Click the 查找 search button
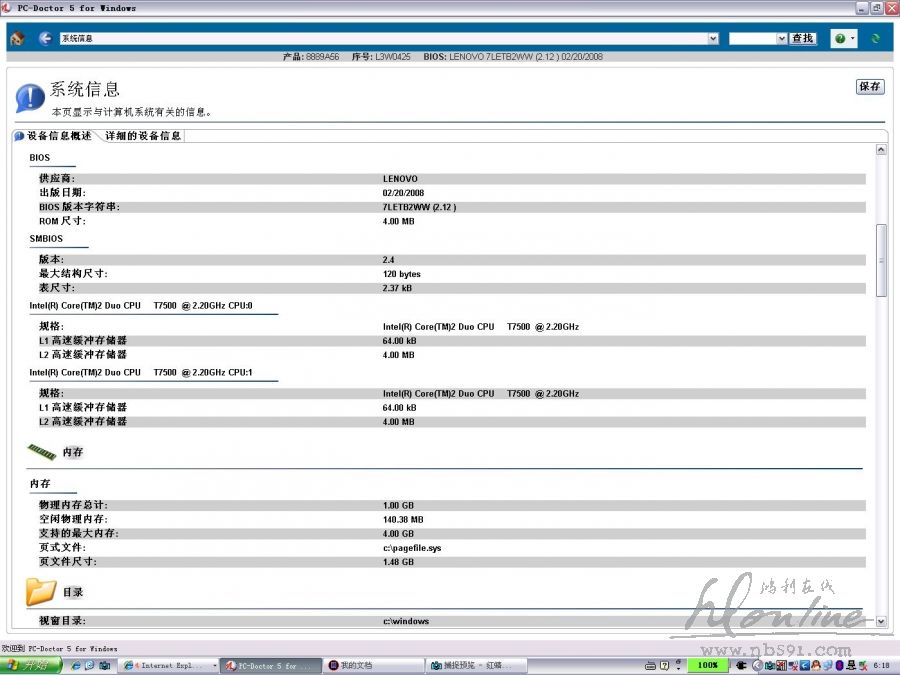The image size is (900, 675). point(802,38)
